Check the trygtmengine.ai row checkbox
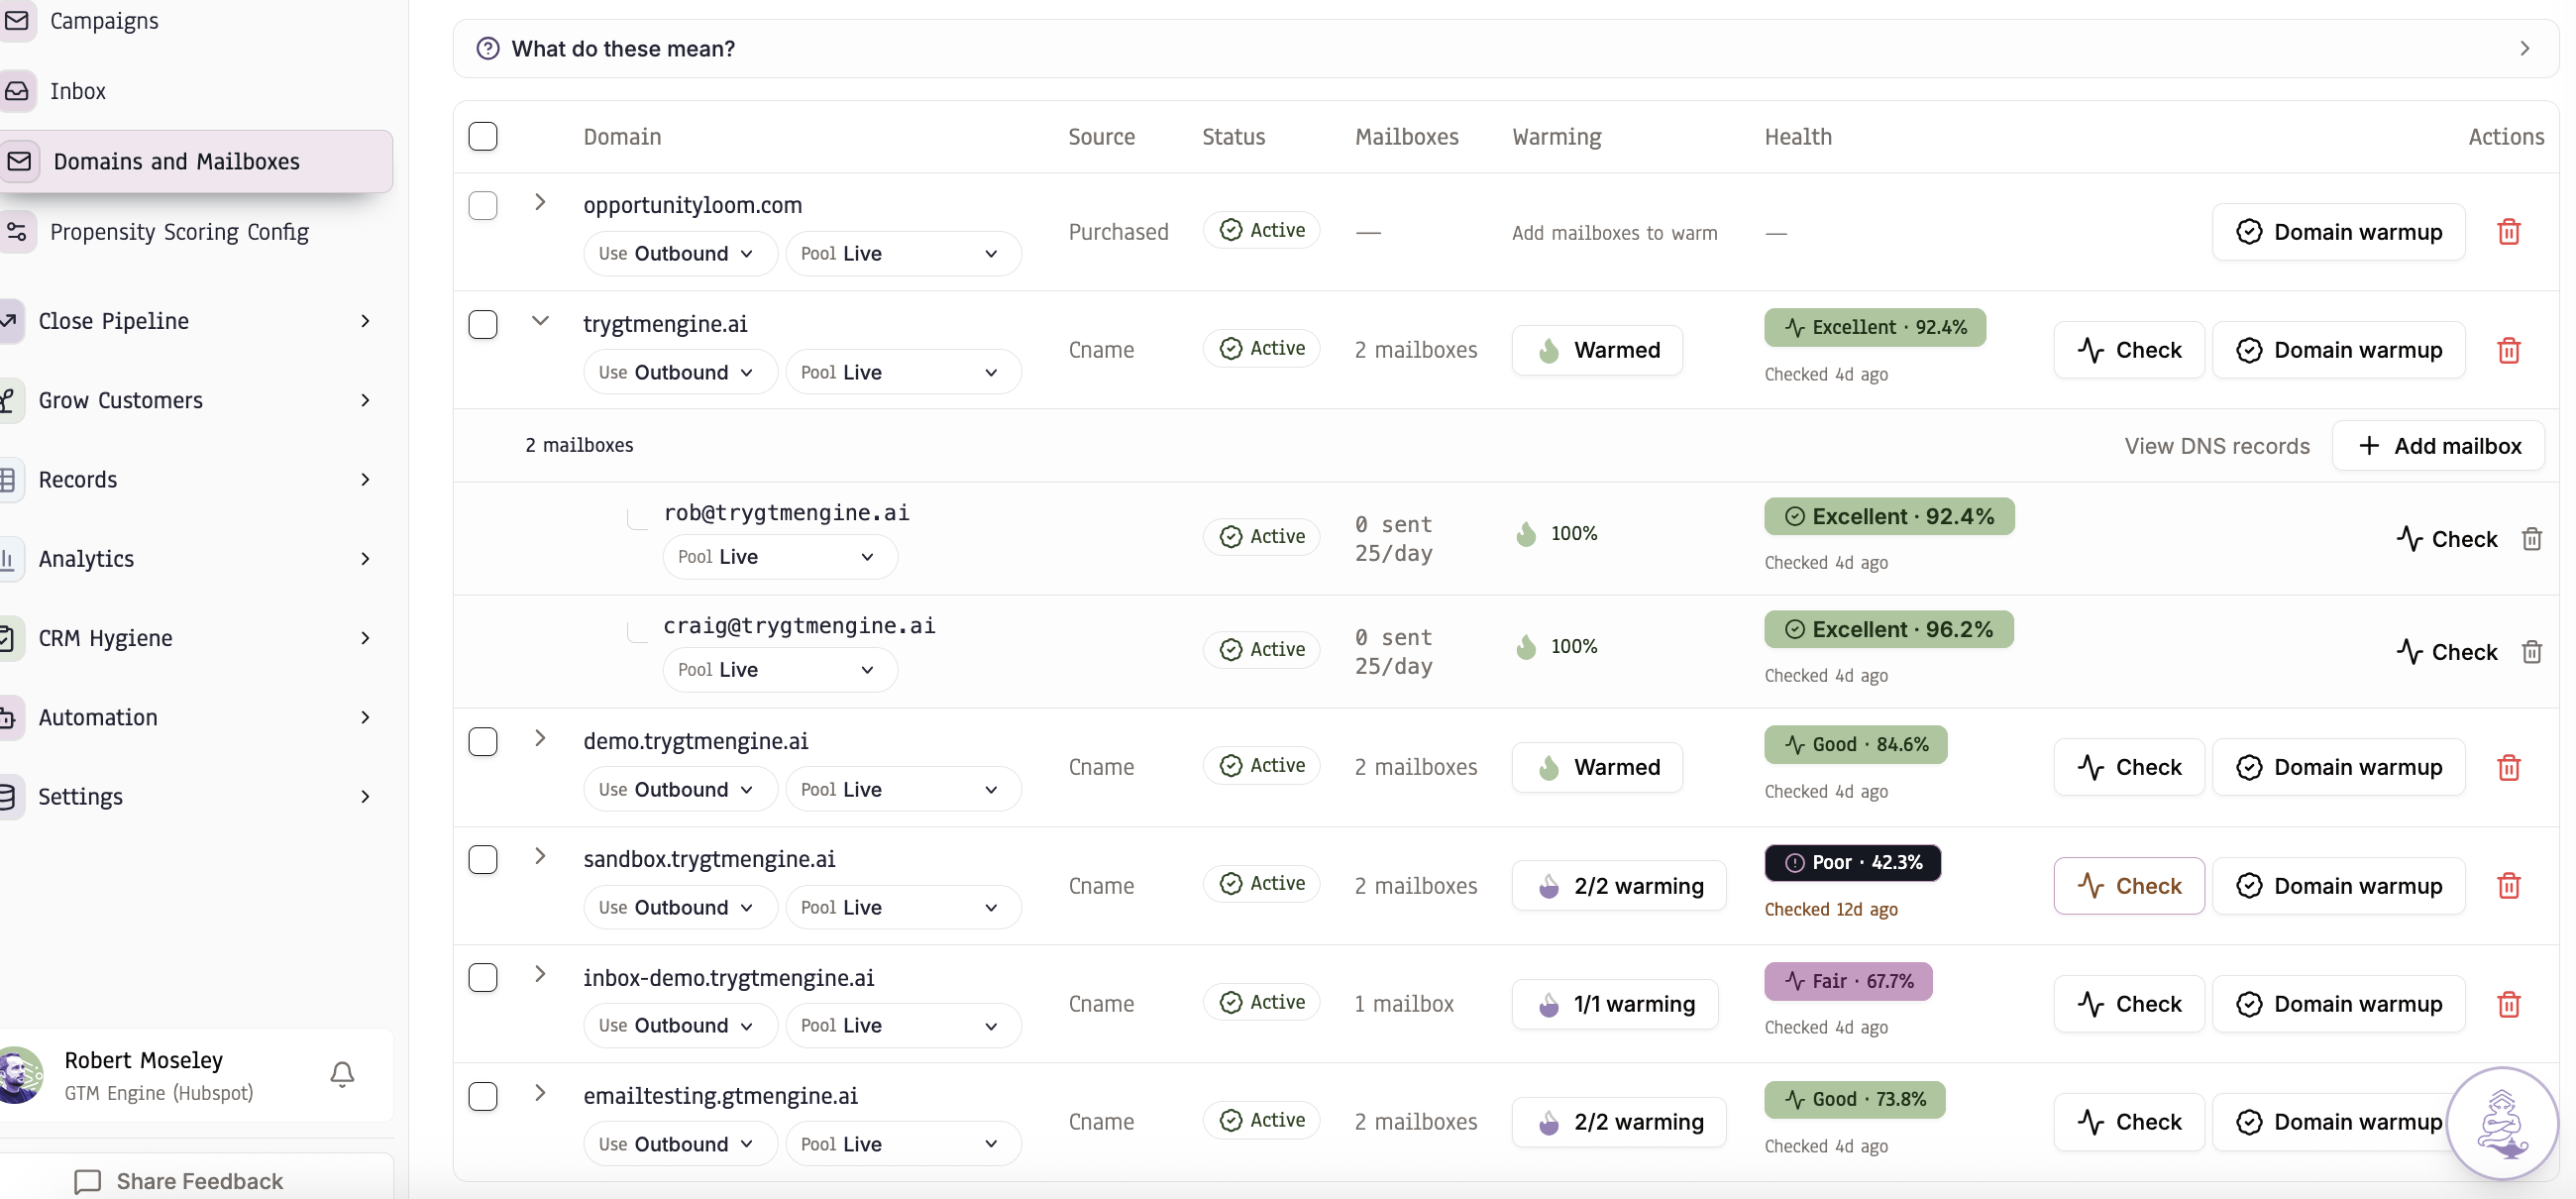 (482, 324)
